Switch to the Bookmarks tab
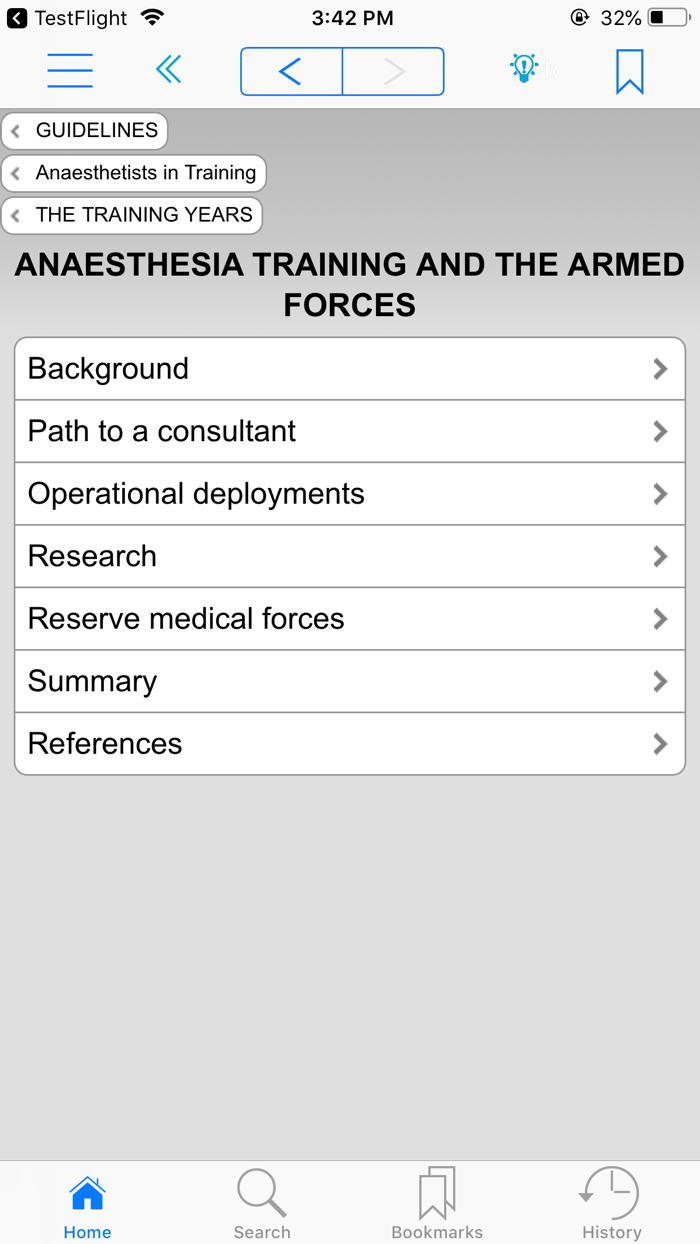Image resolution: width=700 pixels, height=1244 pixels. tap(437, 1204)
